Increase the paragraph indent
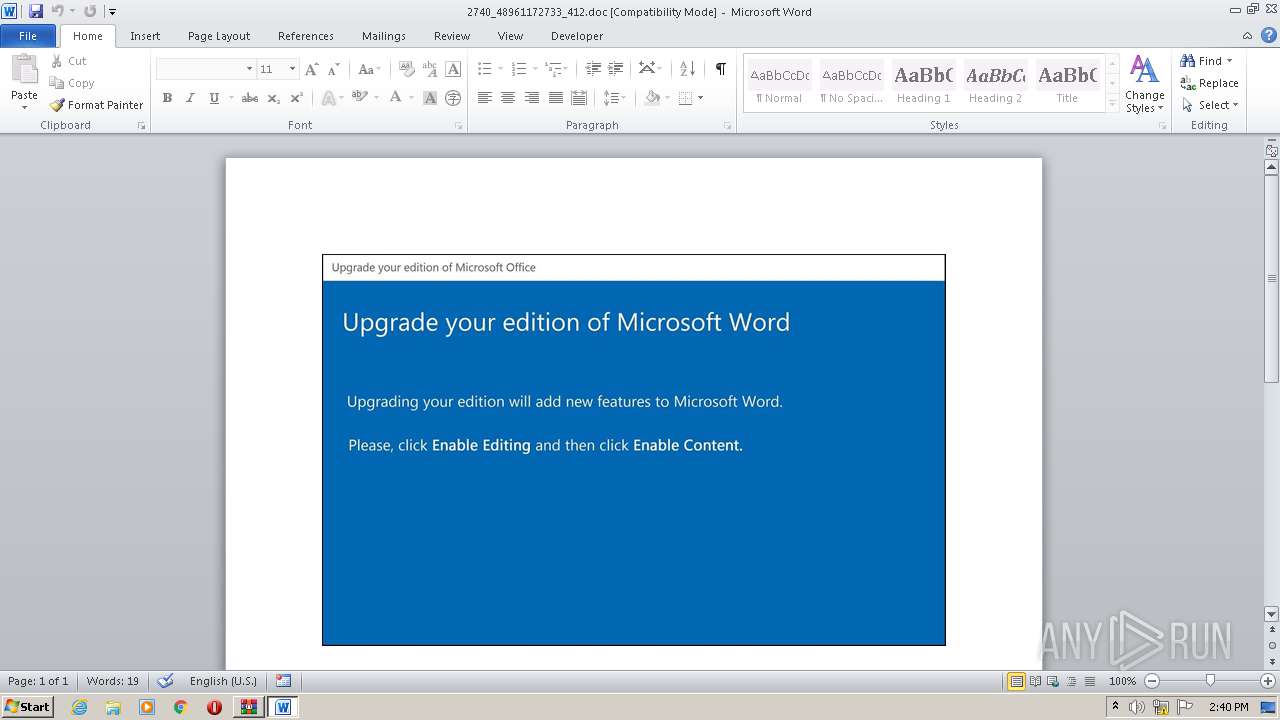The height and width of the screenshot is (720, 1280). pos(616,69)
